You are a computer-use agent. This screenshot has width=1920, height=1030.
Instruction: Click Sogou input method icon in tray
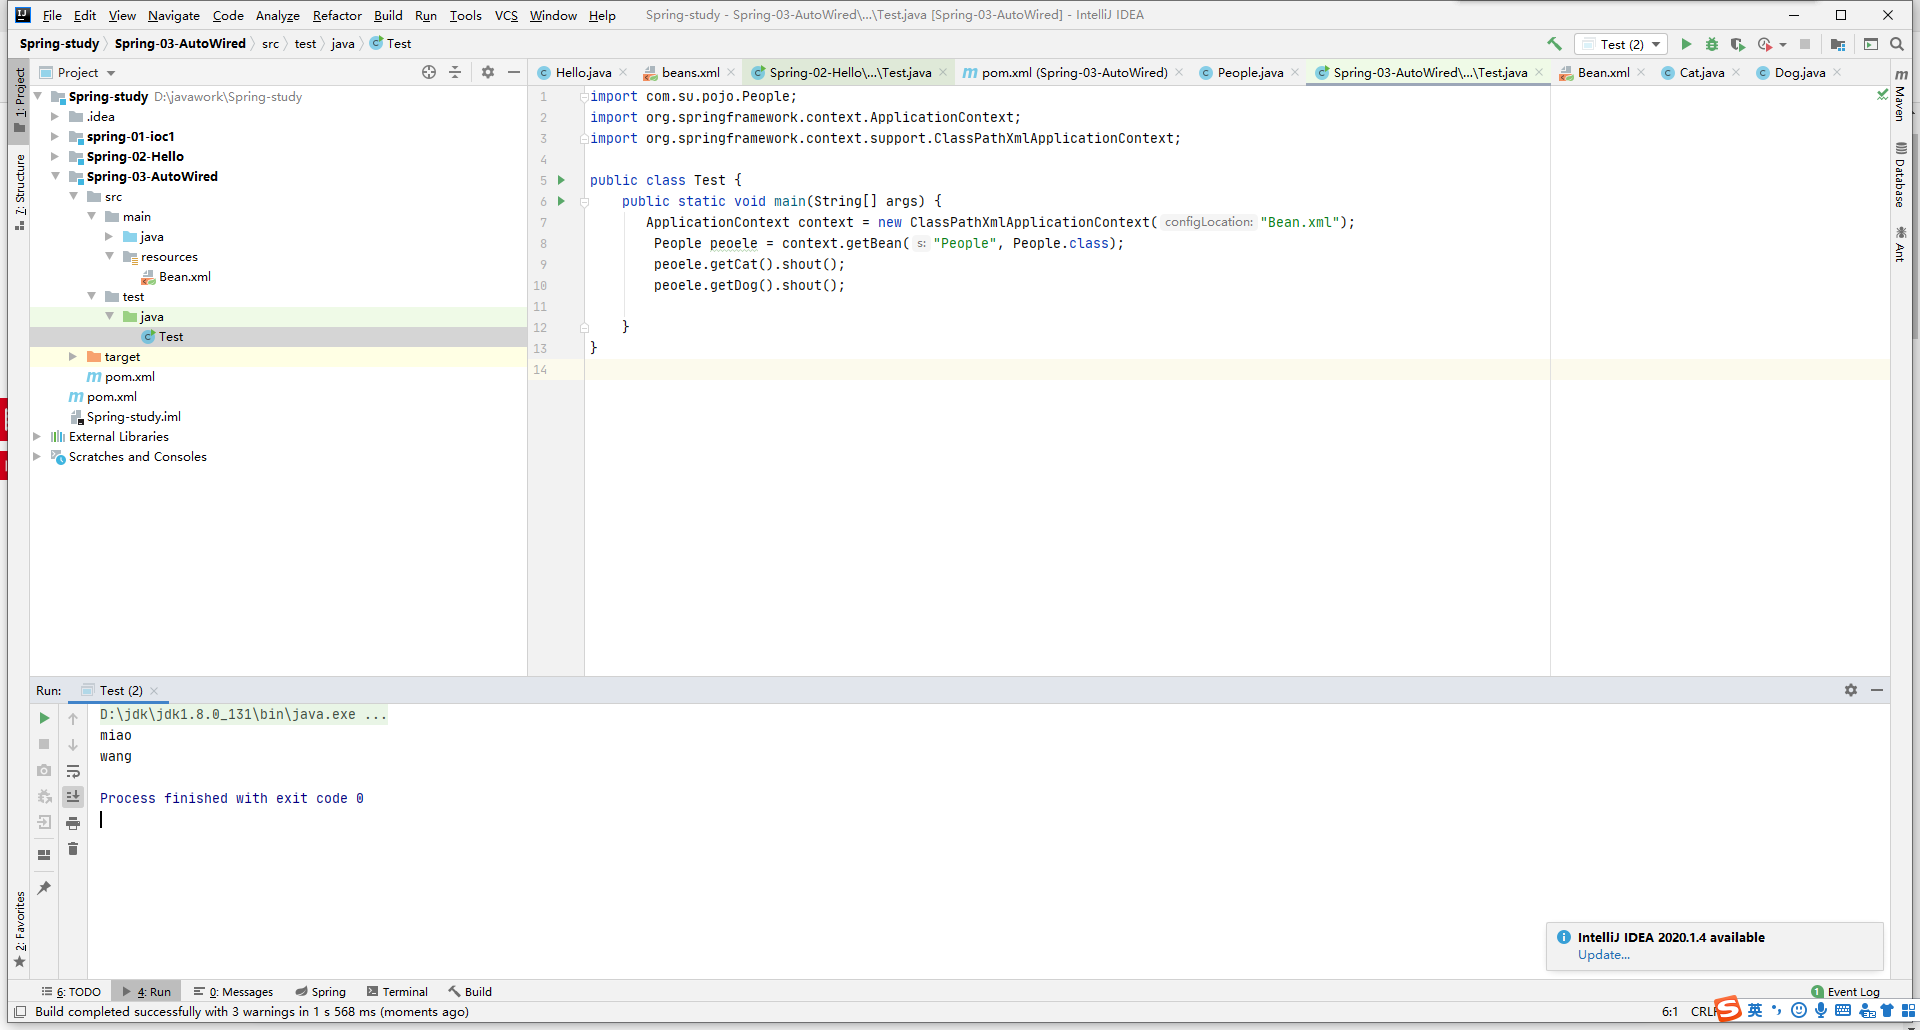pyautogui.click(x=1727, y=1009)
